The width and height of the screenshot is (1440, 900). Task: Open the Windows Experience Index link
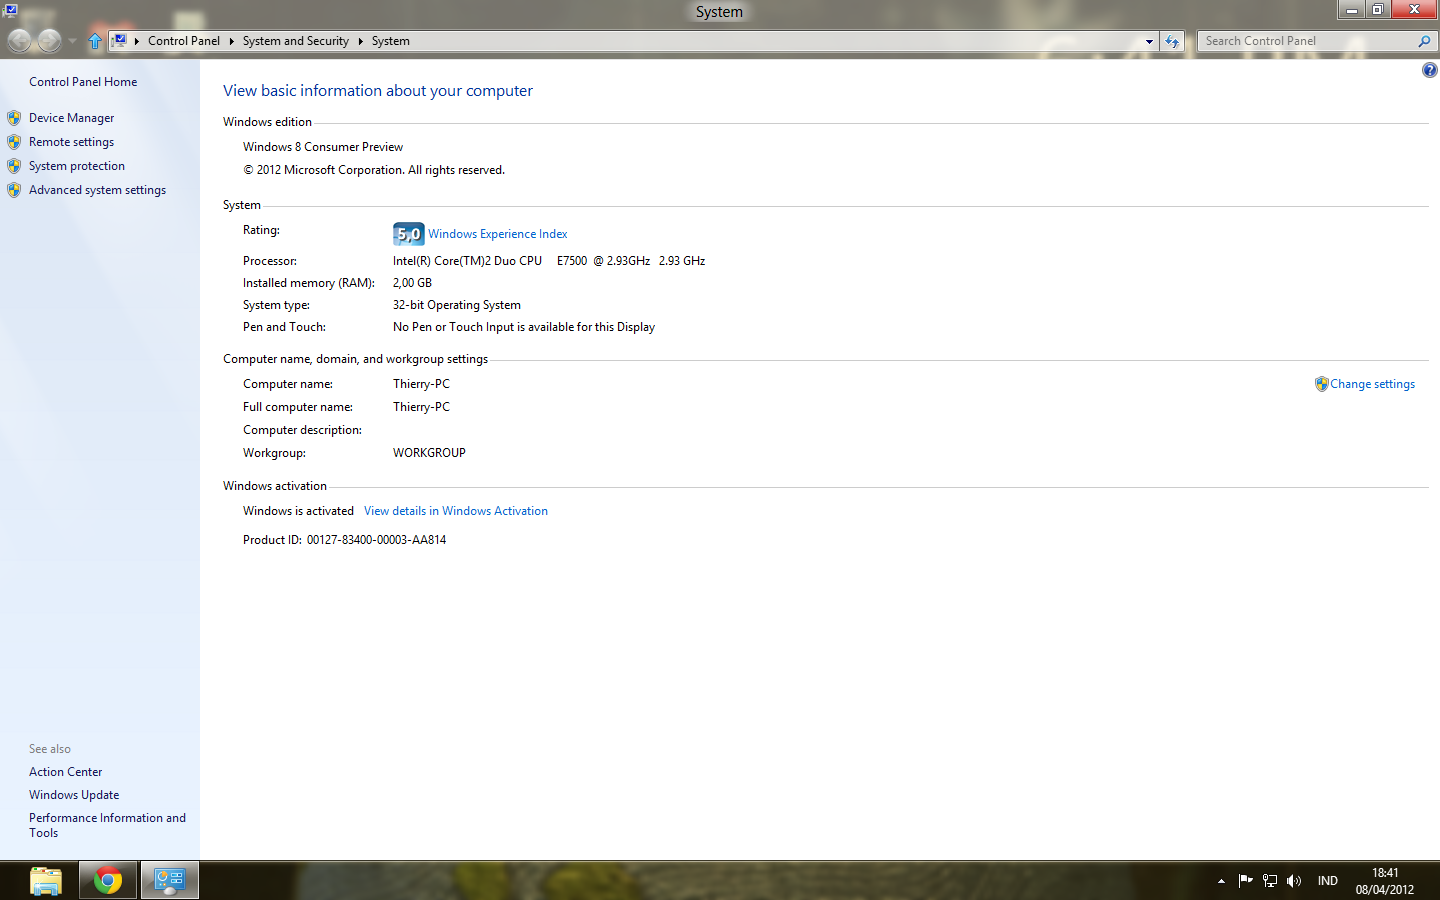click(498, 234)
